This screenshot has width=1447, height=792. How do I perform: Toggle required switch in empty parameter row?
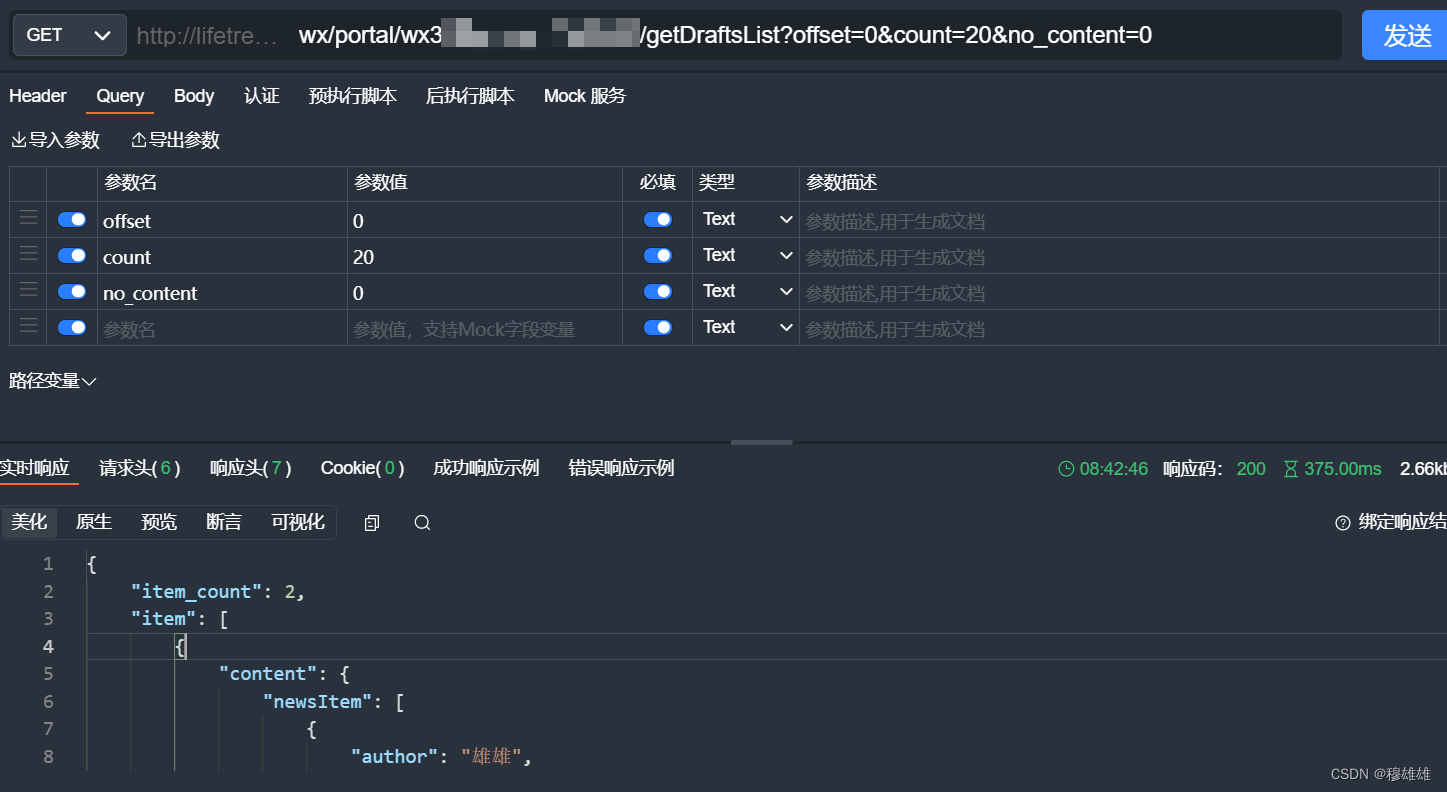pyautogui.click(x=658, y=327)
